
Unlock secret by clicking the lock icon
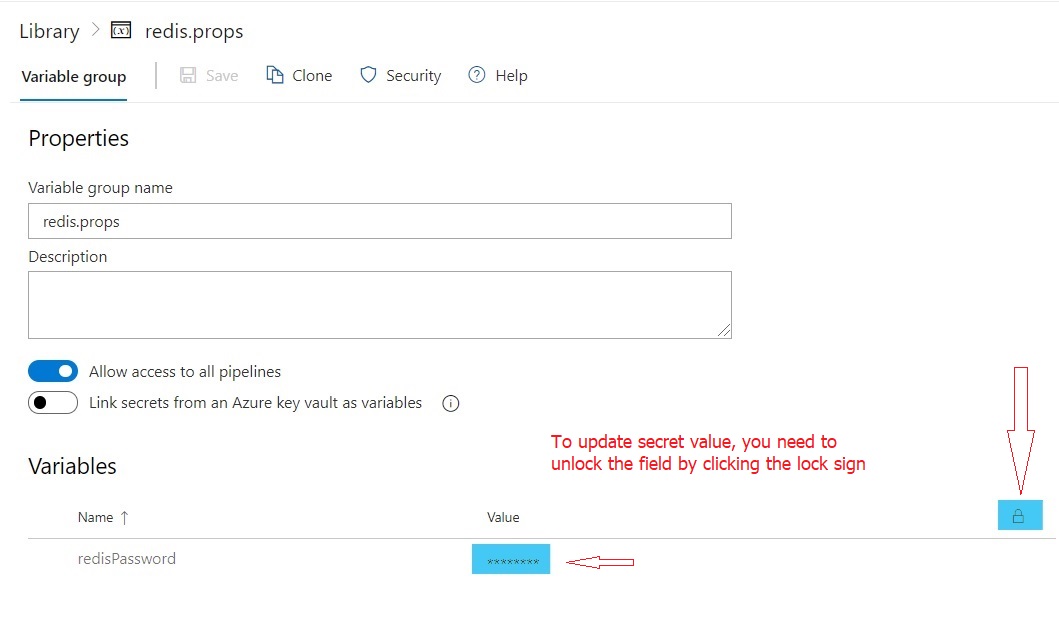(1019, 516)
